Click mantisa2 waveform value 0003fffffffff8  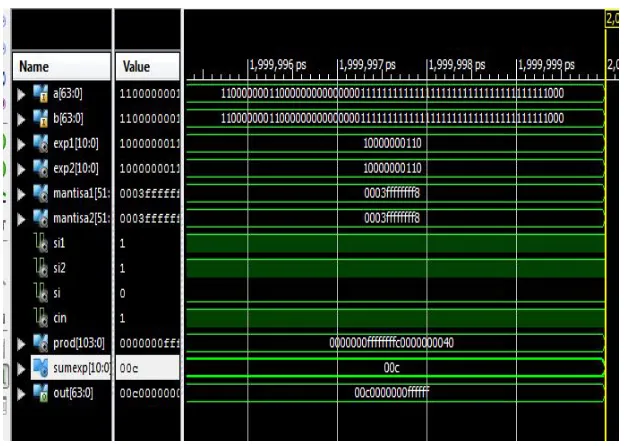tap(392, 218)
